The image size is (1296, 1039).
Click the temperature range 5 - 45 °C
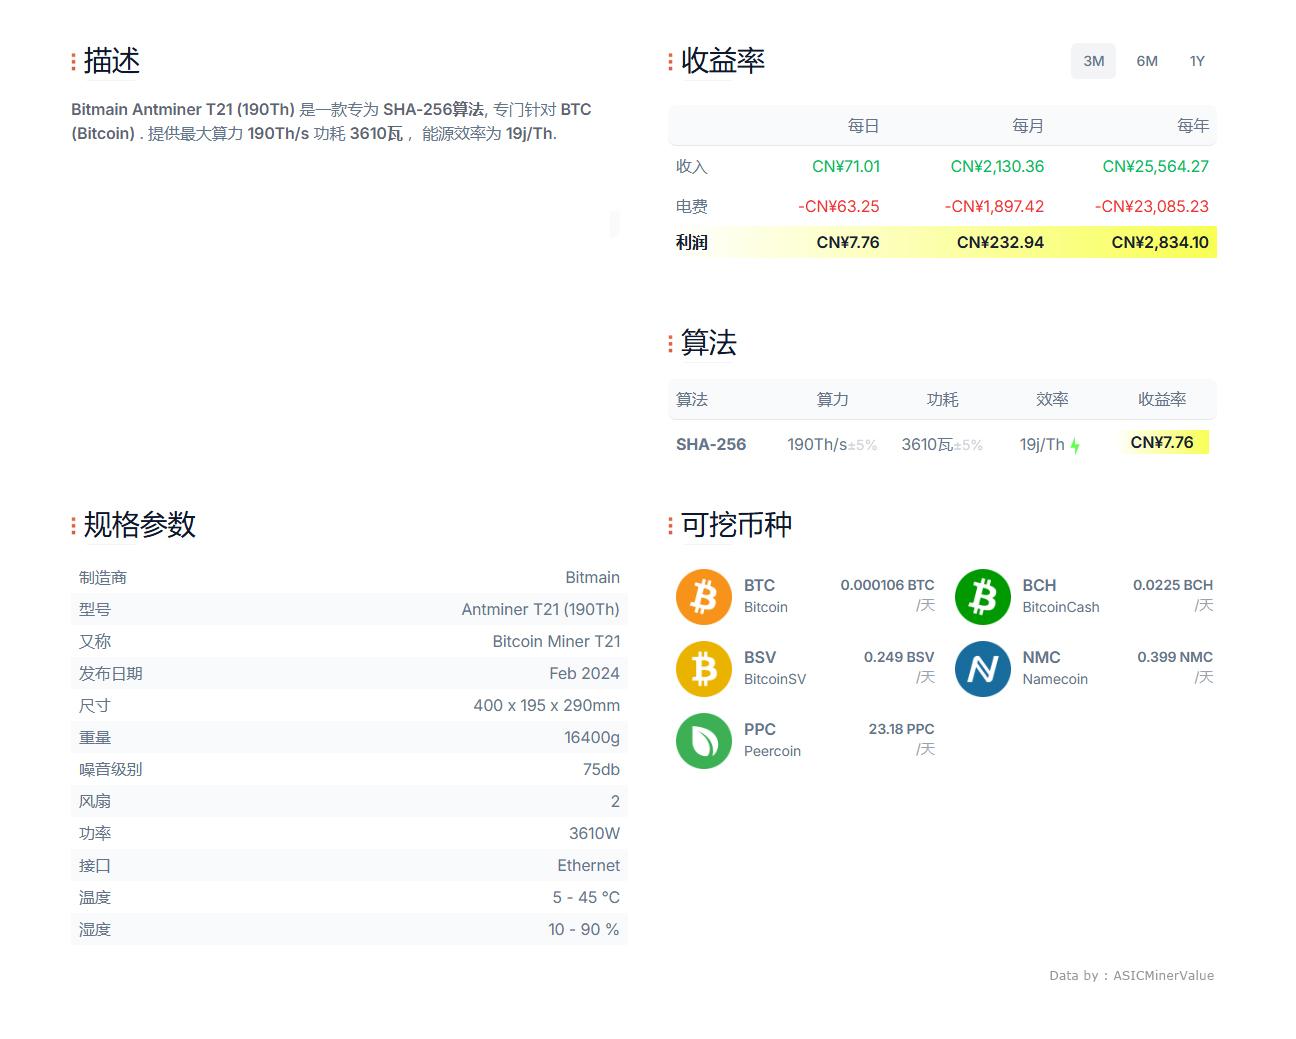586,897
